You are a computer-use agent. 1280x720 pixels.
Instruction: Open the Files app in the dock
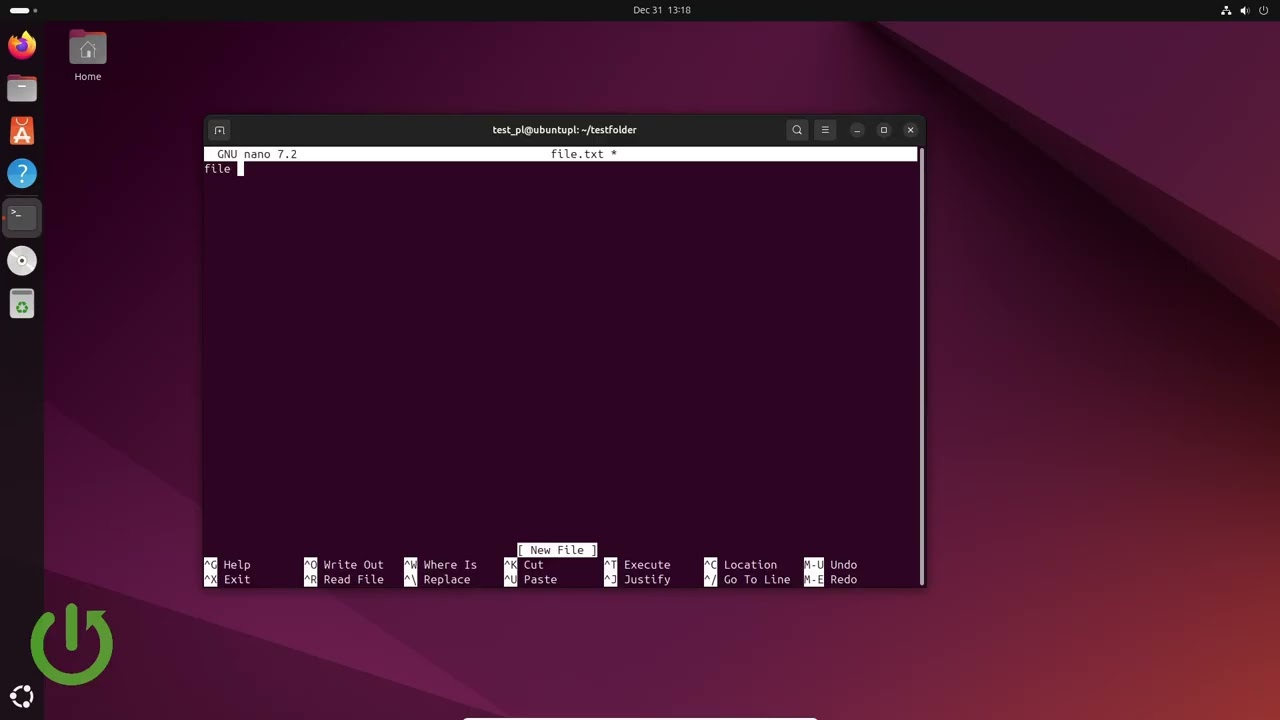coord(22,88)
